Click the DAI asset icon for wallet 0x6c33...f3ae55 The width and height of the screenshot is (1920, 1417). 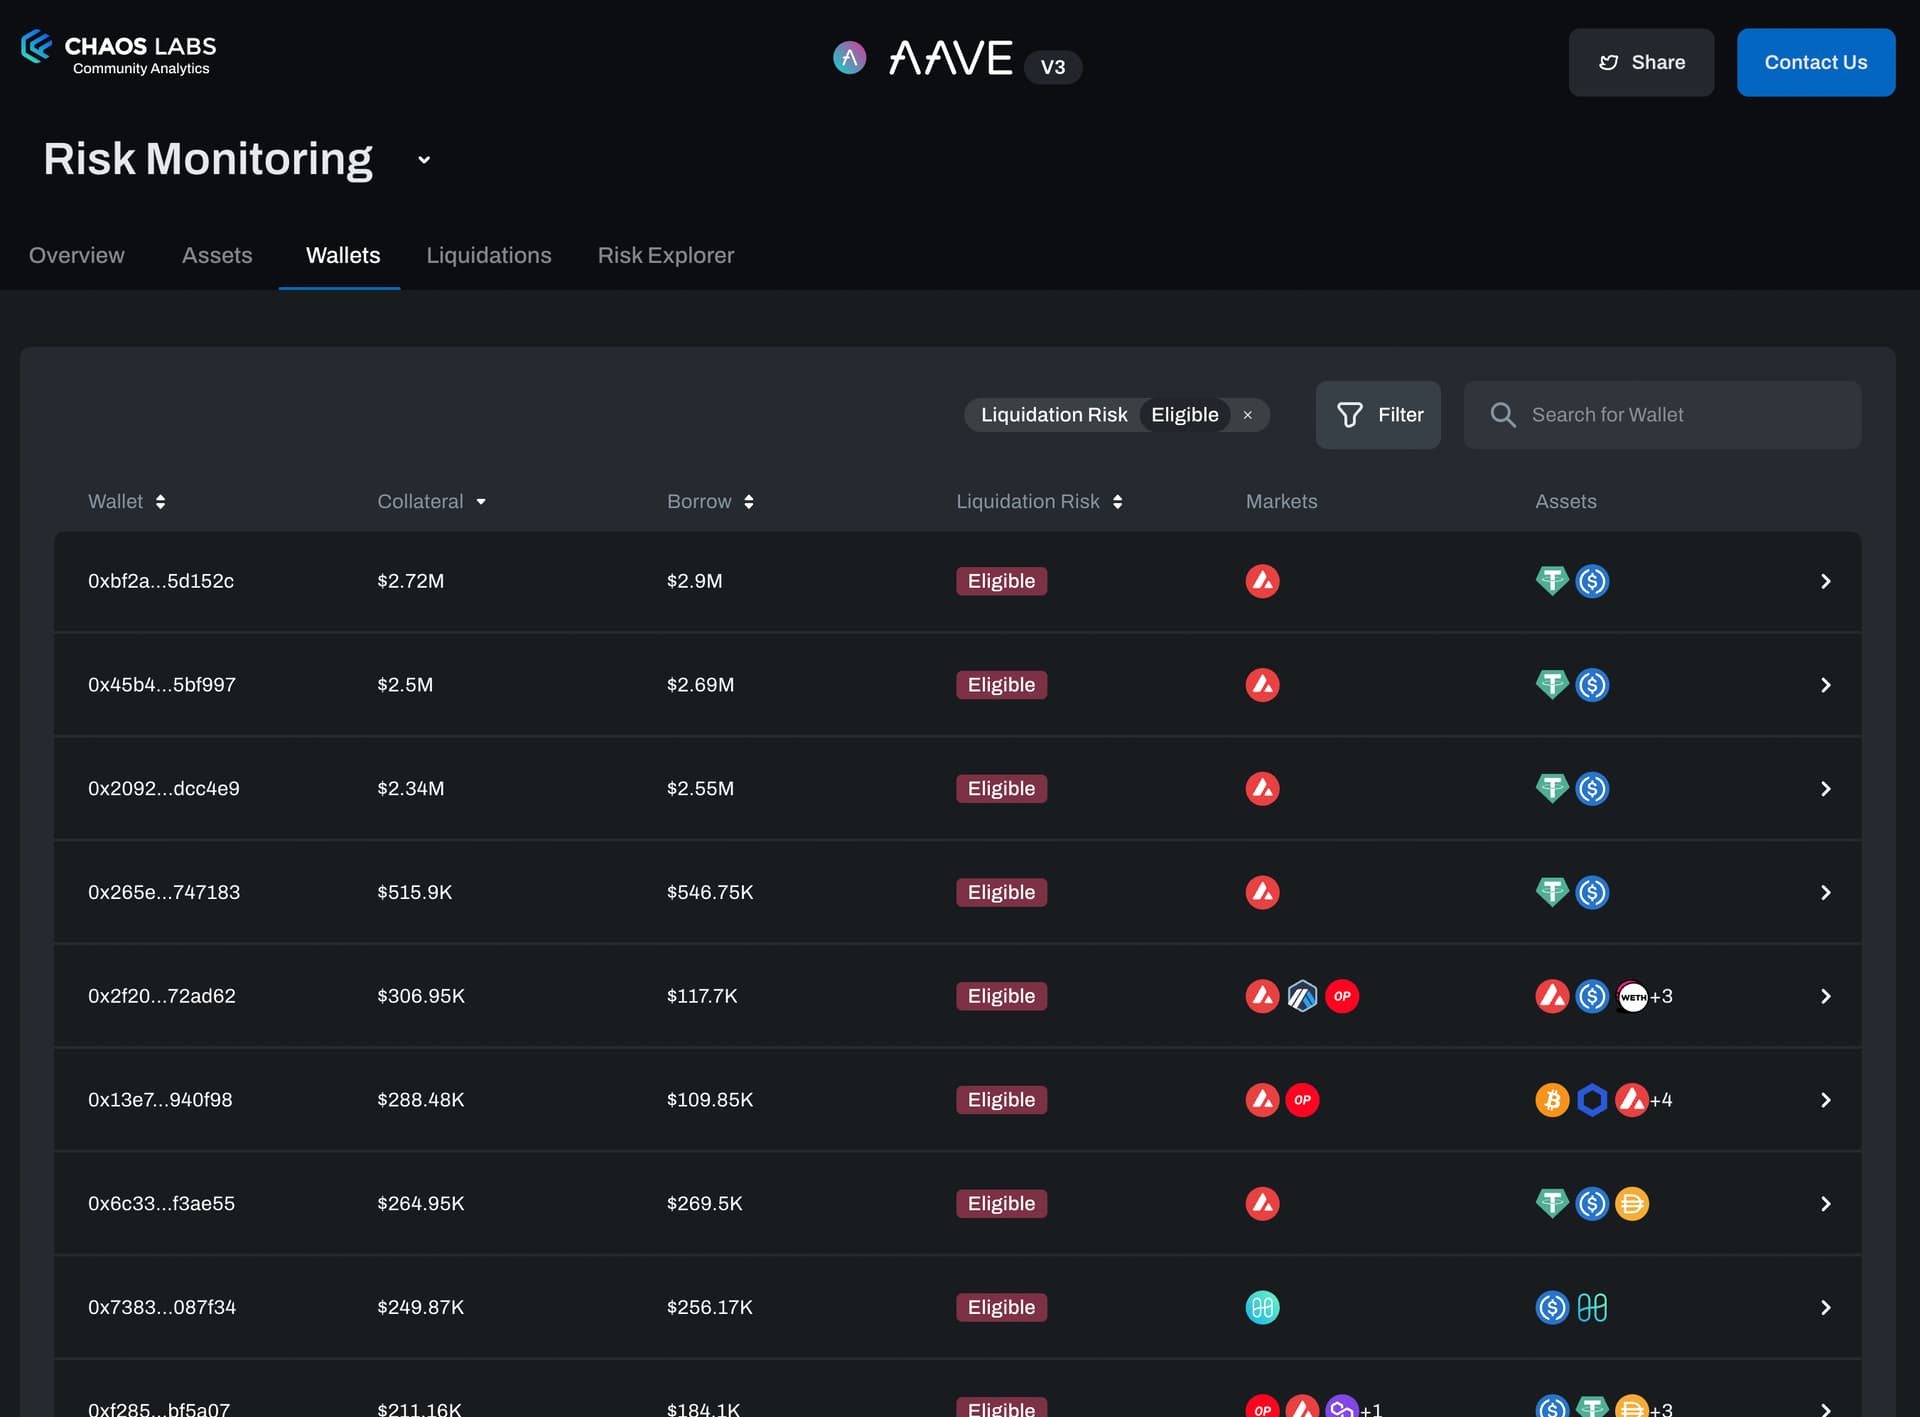point(1631,1204)
